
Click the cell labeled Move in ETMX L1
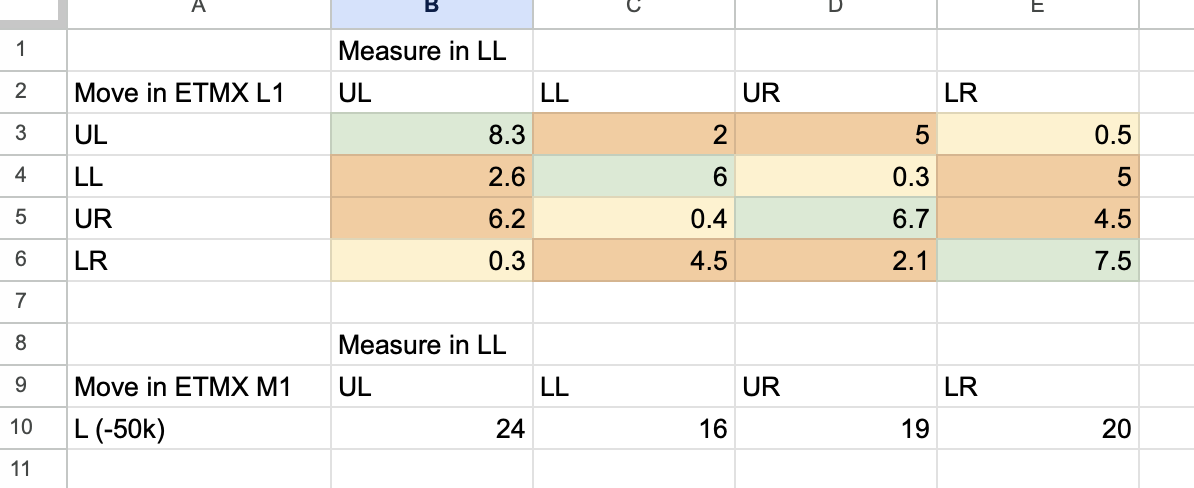(x=200, y=92)
